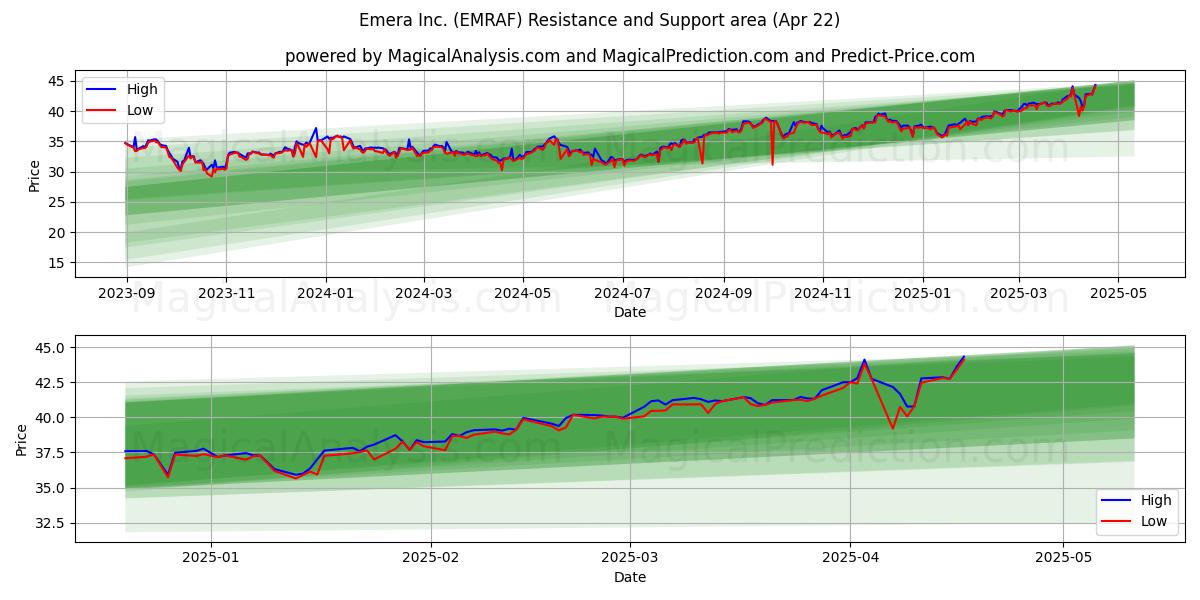Click the 'Price' axis label of top chart

pyautogui.click(x=35, y=175)
